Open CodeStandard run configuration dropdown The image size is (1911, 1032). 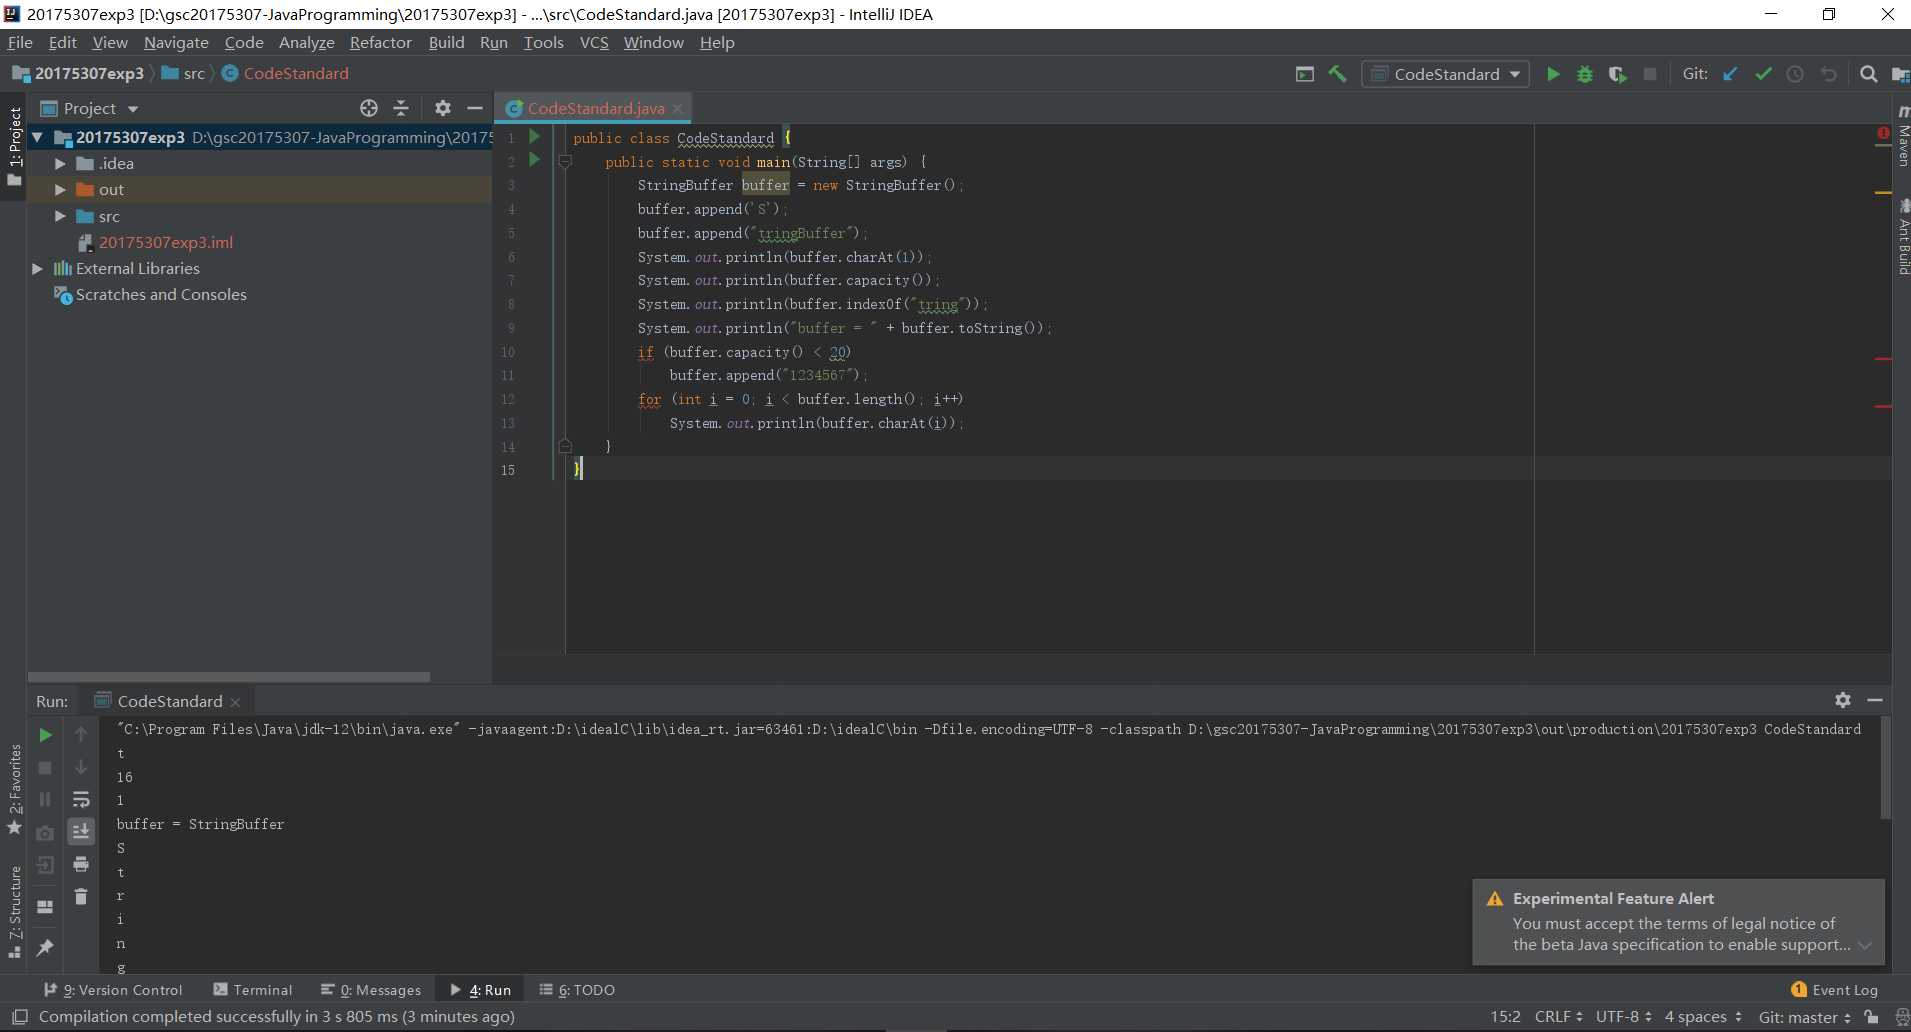pos(1445,74)
